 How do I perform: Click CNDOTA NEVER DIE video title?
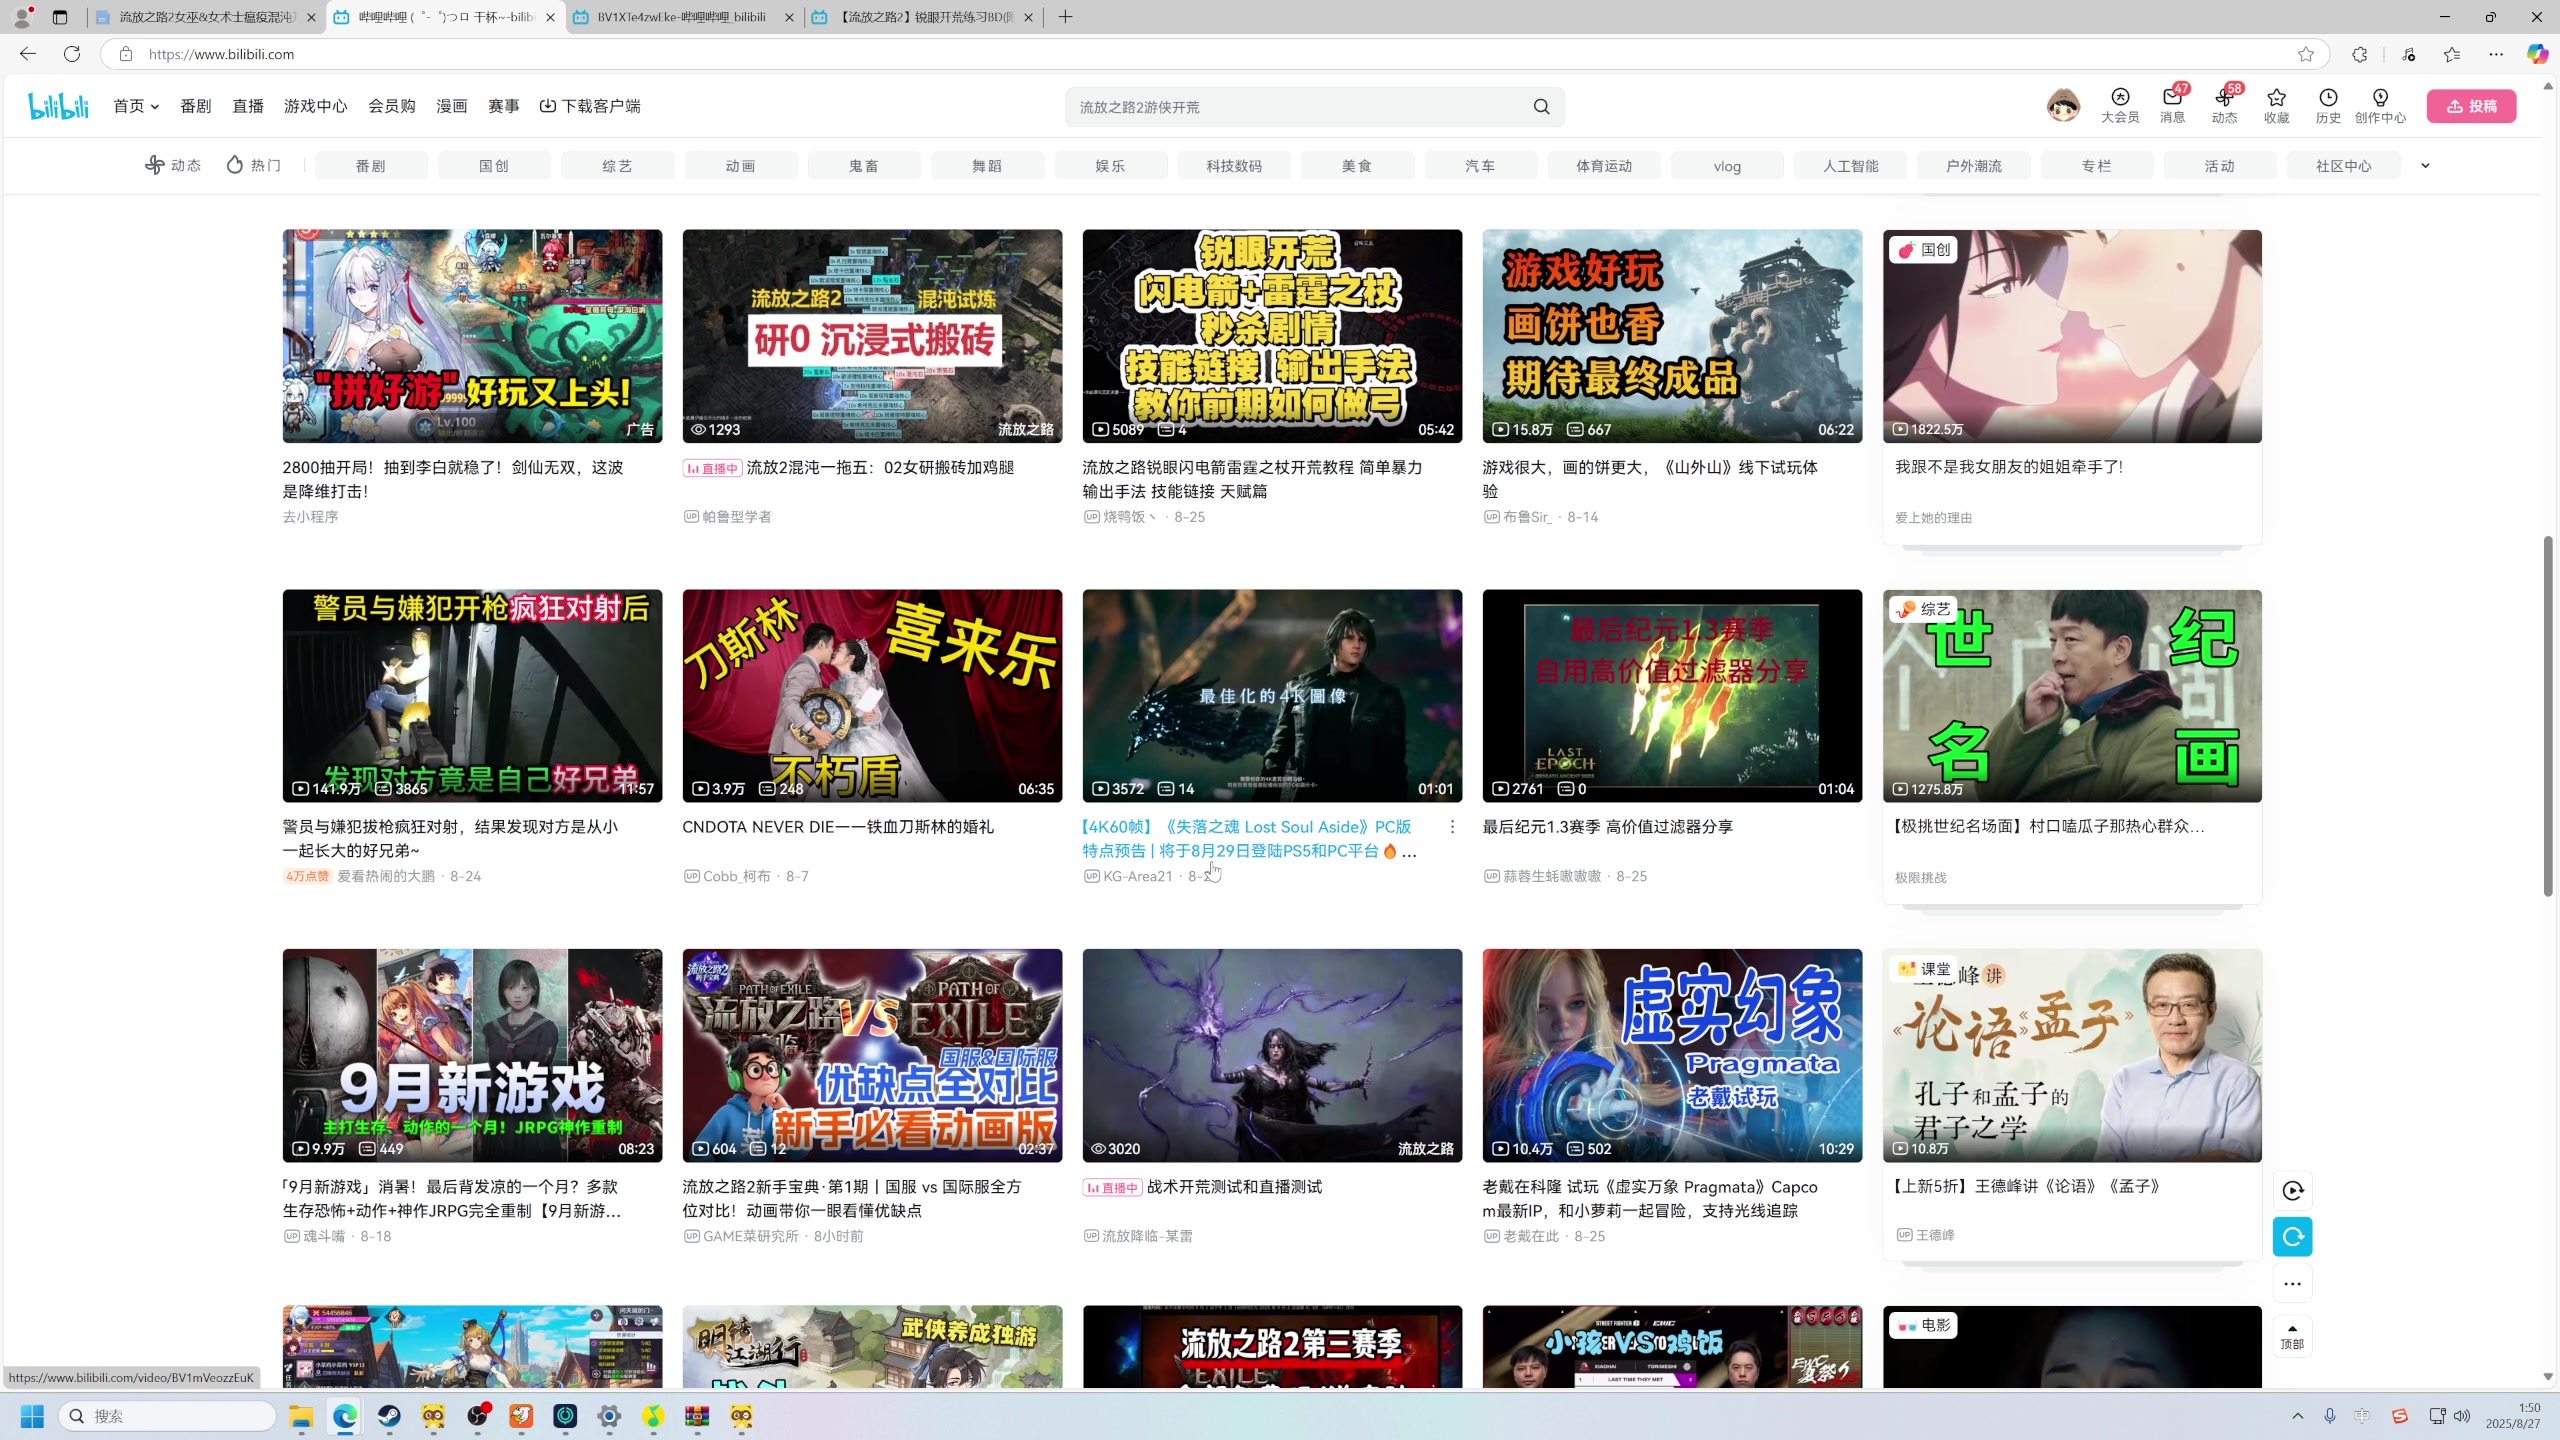(838, 827)
